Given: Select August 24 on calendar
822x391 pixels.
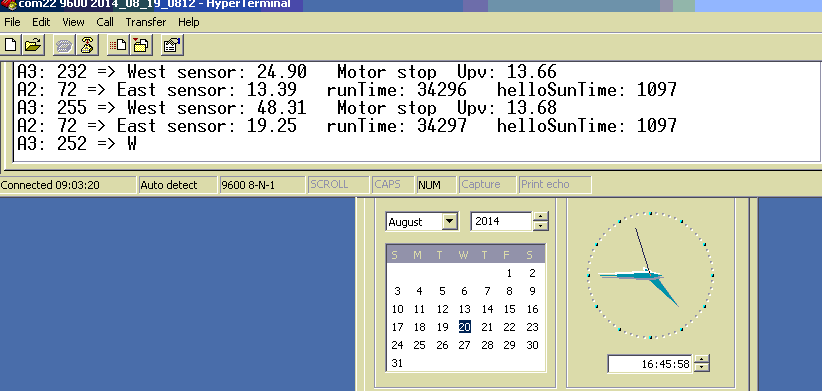Looking at the screenshot, I should (x=397, y=345).
